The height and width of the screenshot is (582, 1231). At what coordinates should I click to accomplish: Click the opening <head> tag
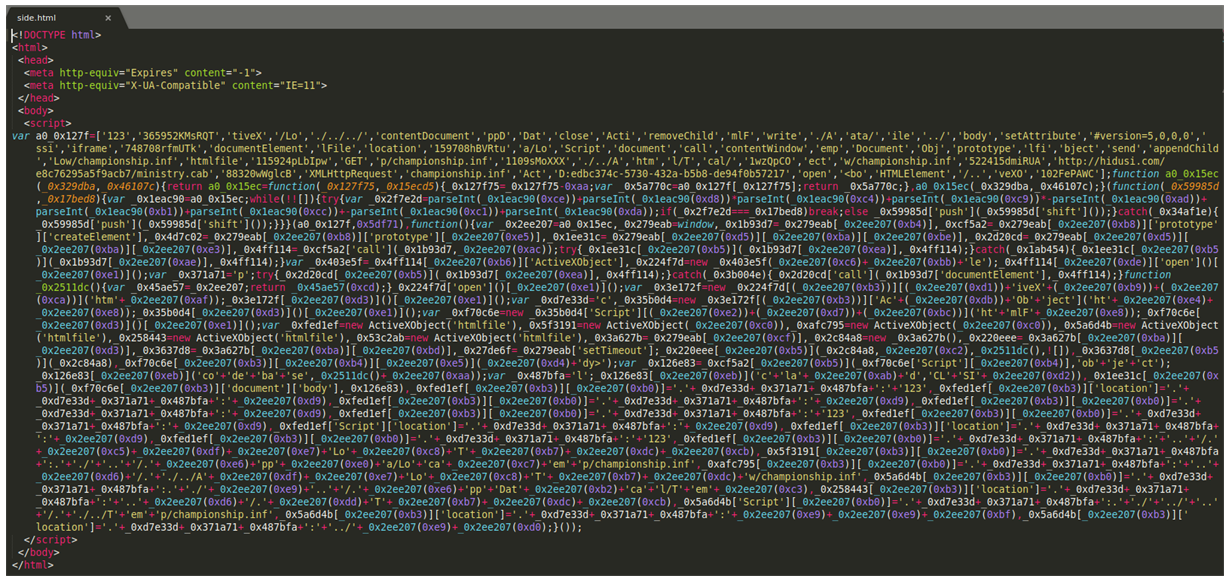(35, 59)
